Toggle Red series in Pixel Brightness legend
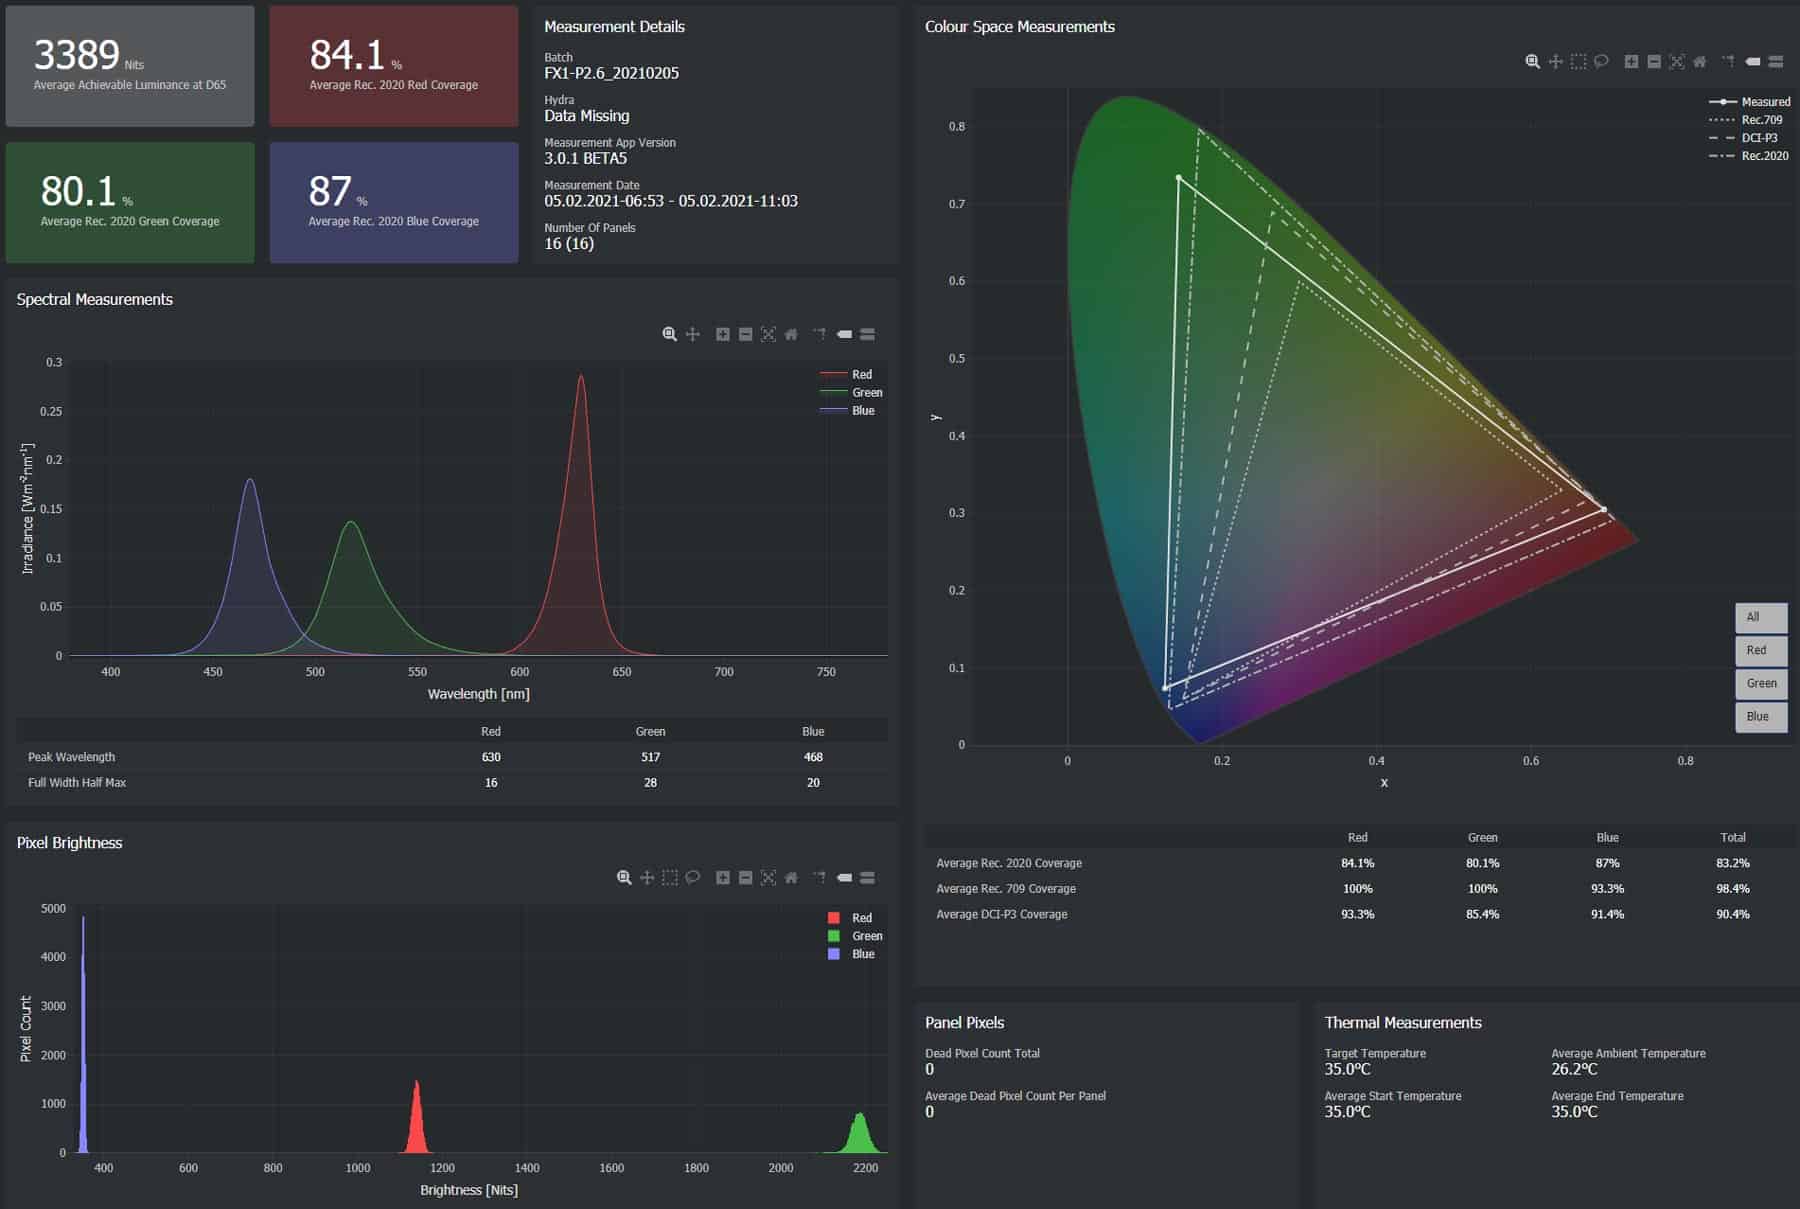 tap(850, 917)
